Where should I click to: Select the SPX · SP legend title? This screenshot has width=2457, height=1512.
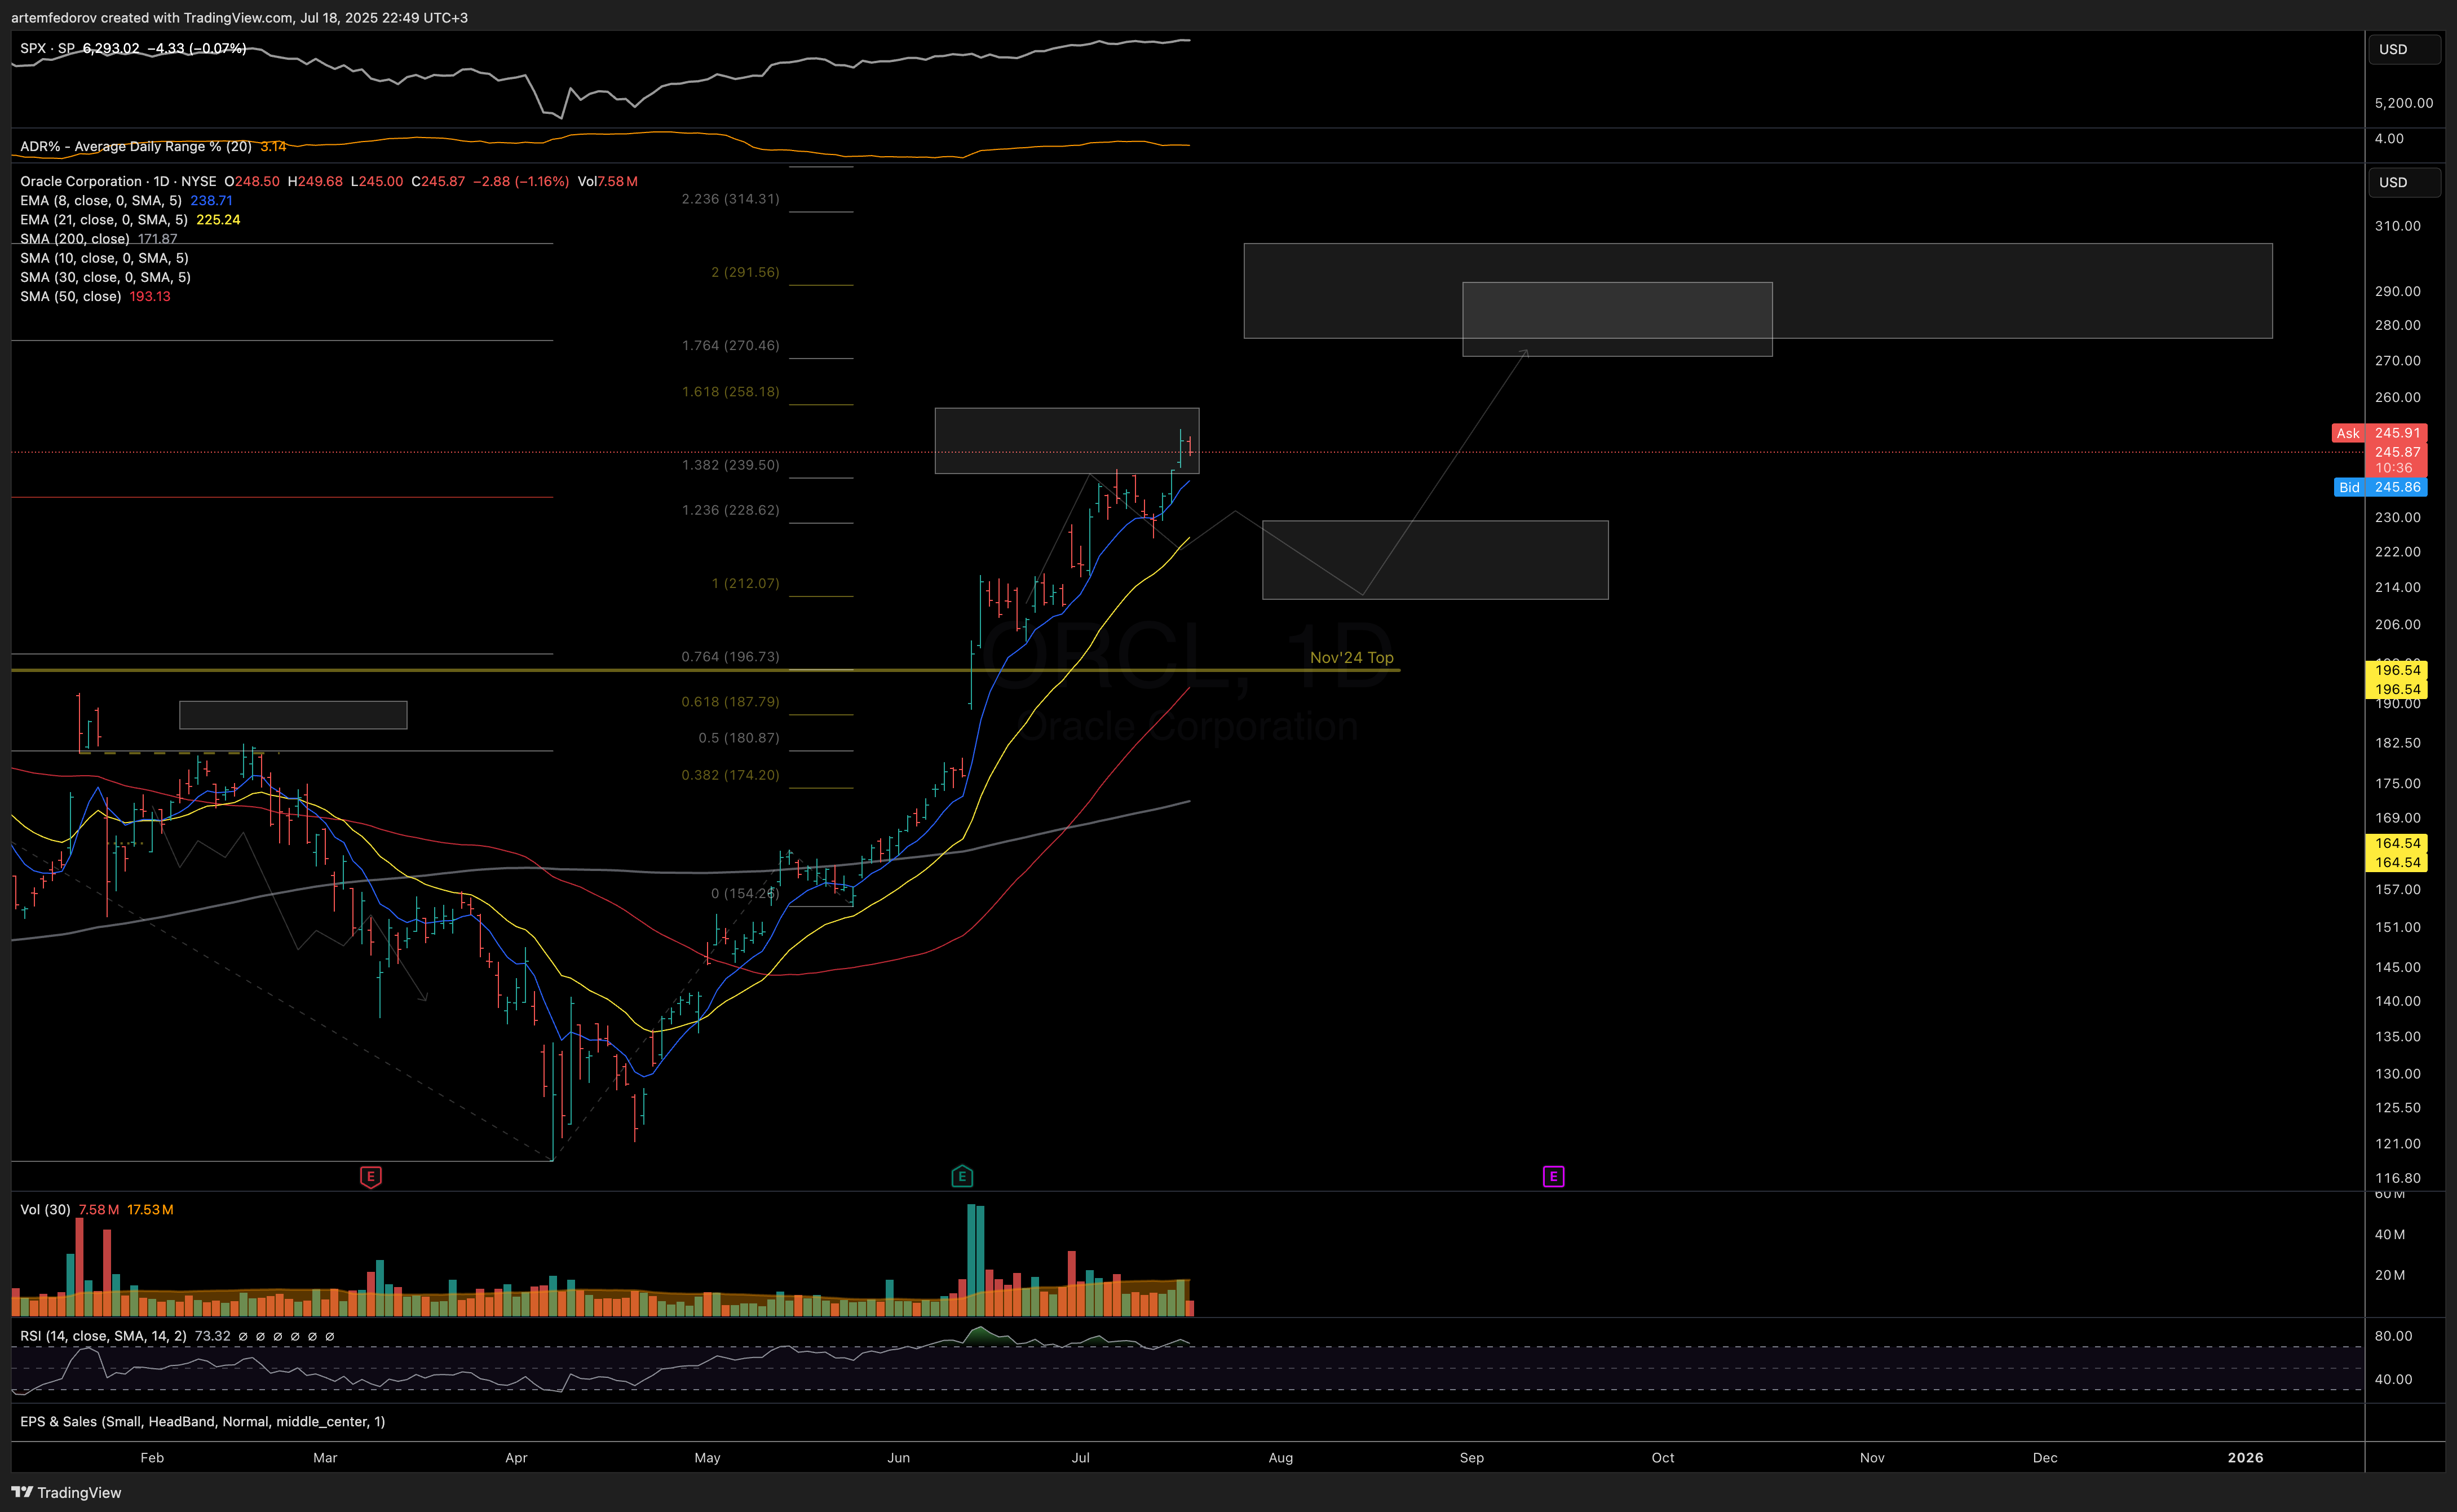tap(47, 48)
